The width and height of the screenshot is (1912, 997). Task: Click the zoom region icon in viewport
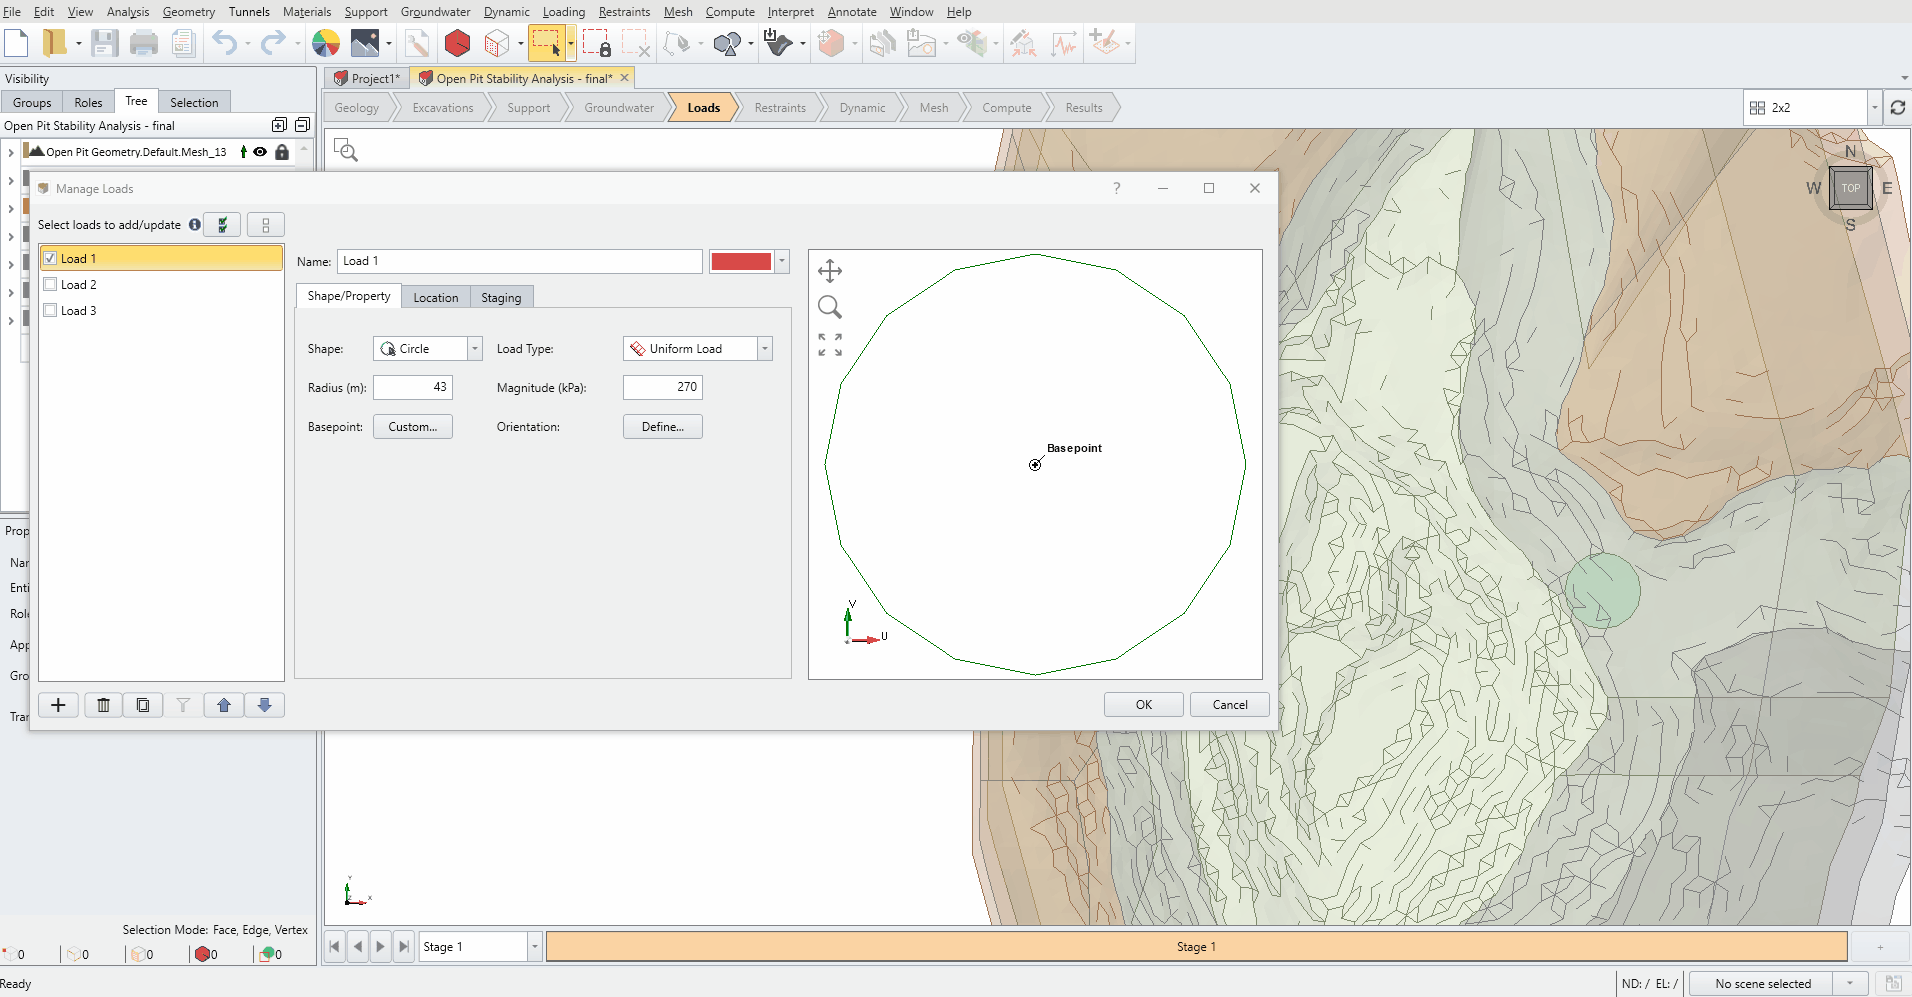346,150
